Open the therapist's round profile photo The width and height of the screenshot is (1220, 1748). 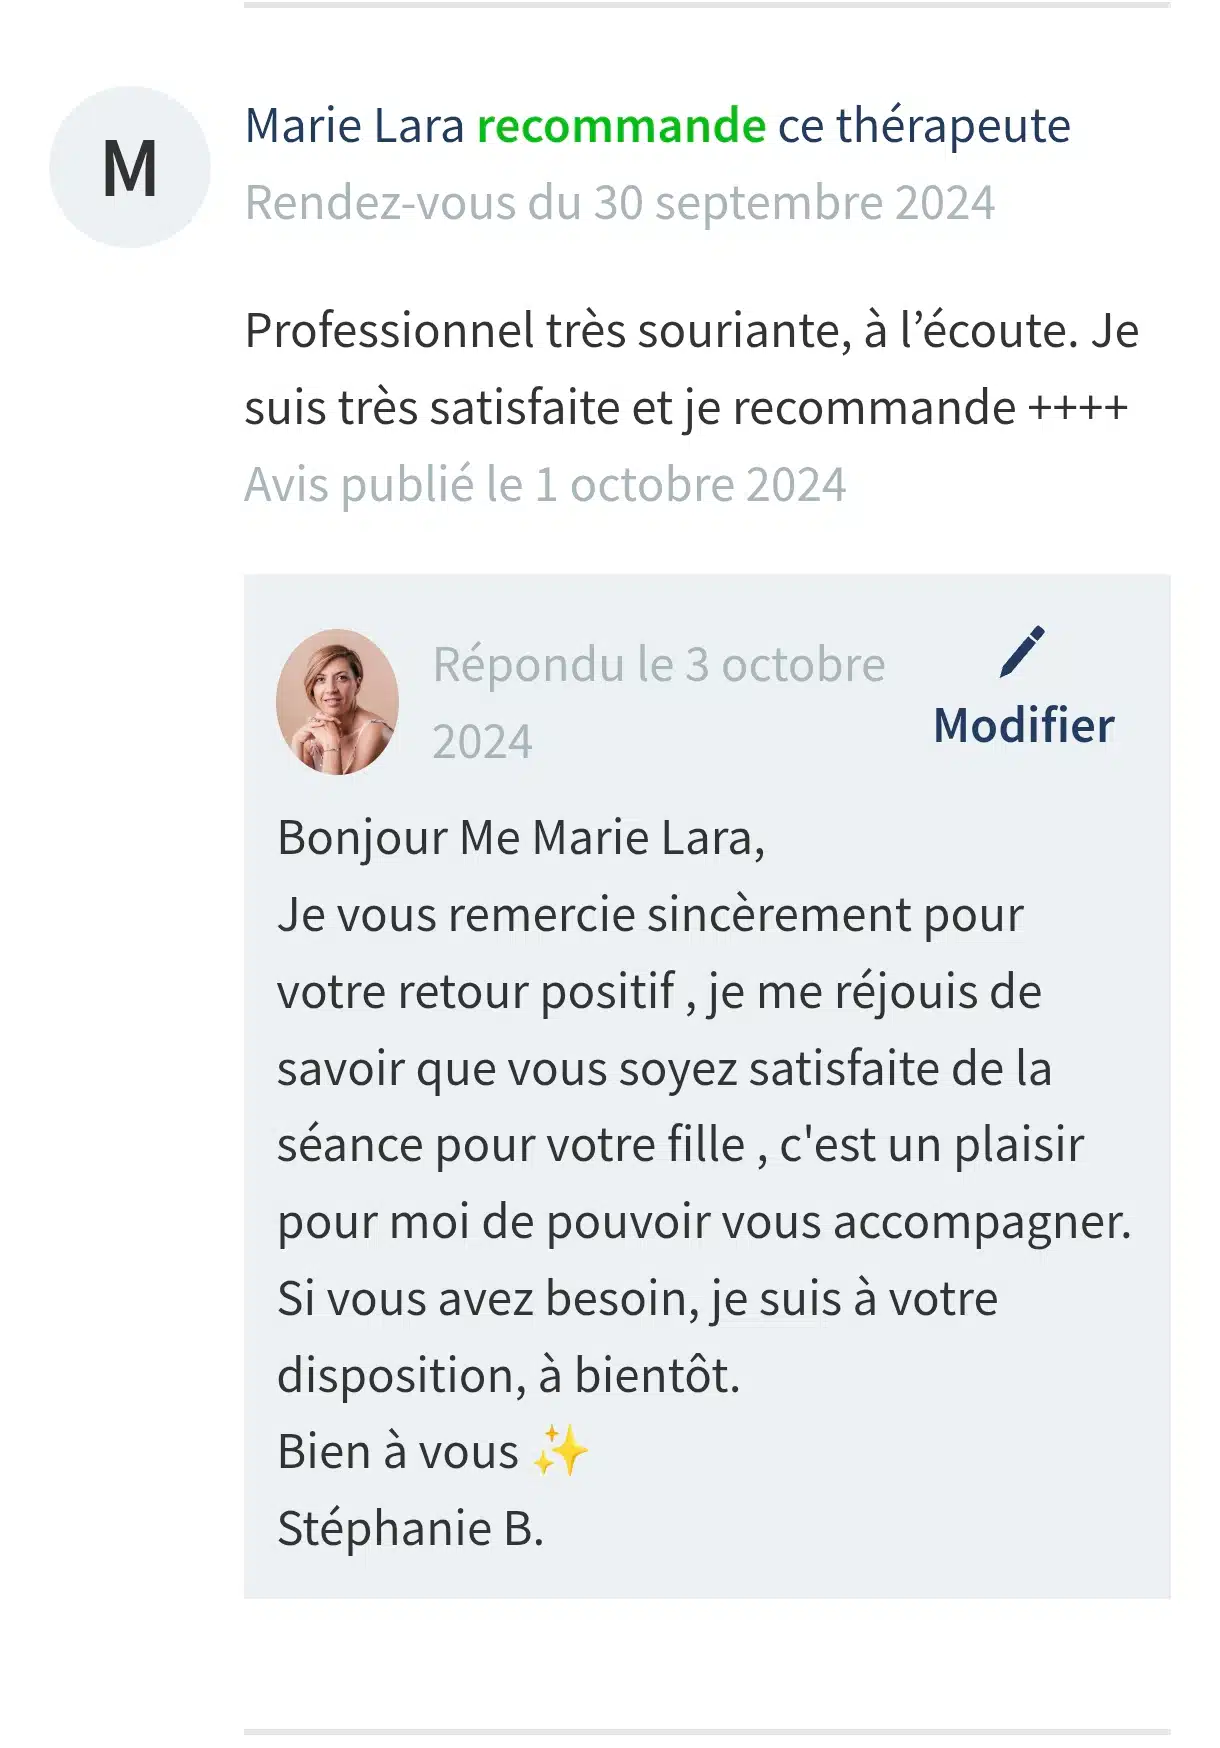click(337, 702)
